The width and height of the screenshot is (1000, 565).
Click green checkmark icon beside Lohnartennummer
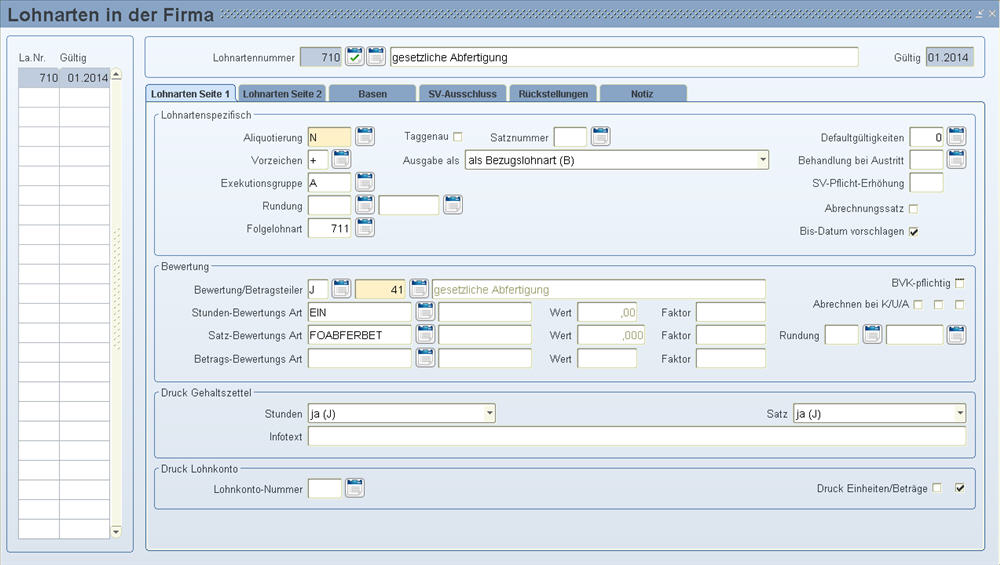355,57
